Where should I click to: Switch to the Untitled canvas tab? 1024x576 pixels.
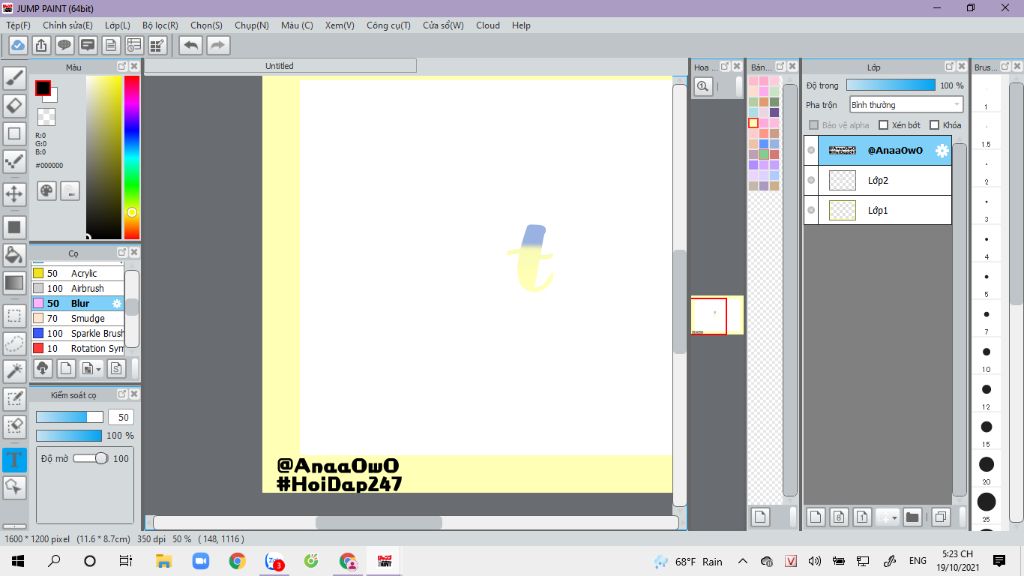[280, 66]
